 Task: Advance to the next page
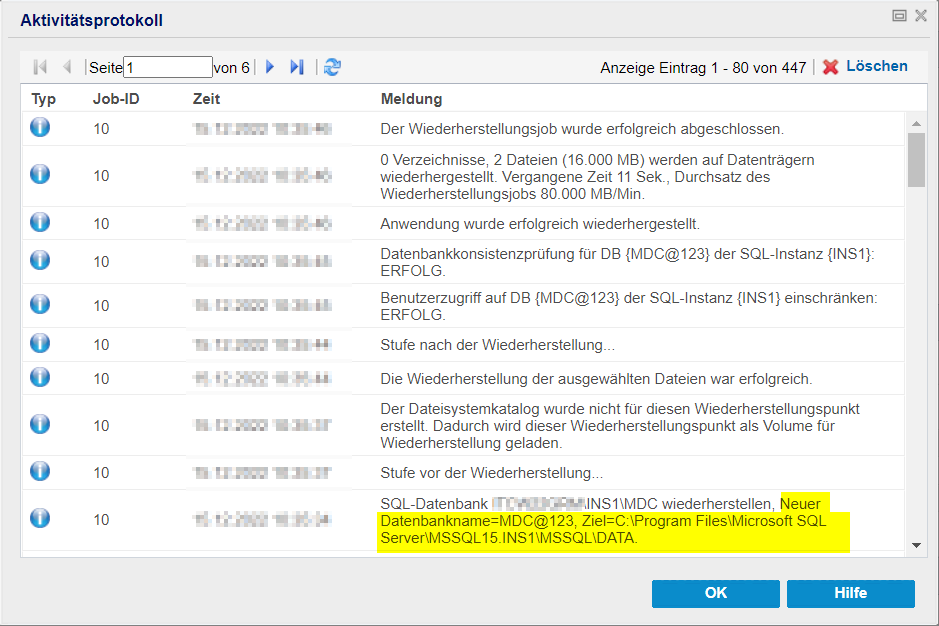click(270, 67)
